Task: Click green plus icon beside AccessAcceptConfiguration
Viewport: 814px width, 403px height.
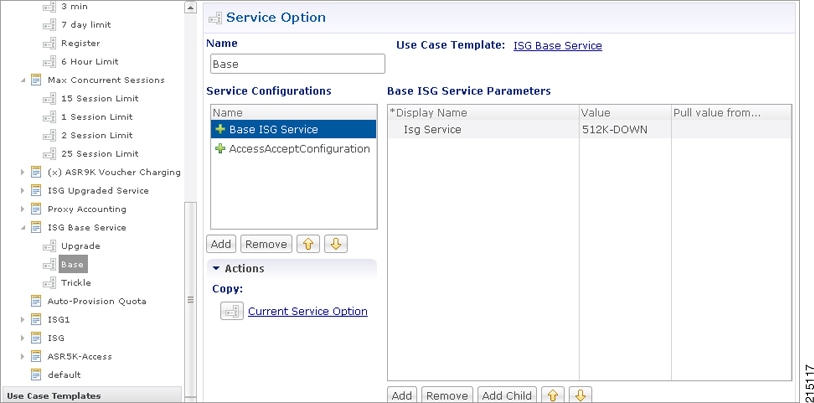Action: tap(220, 149)
